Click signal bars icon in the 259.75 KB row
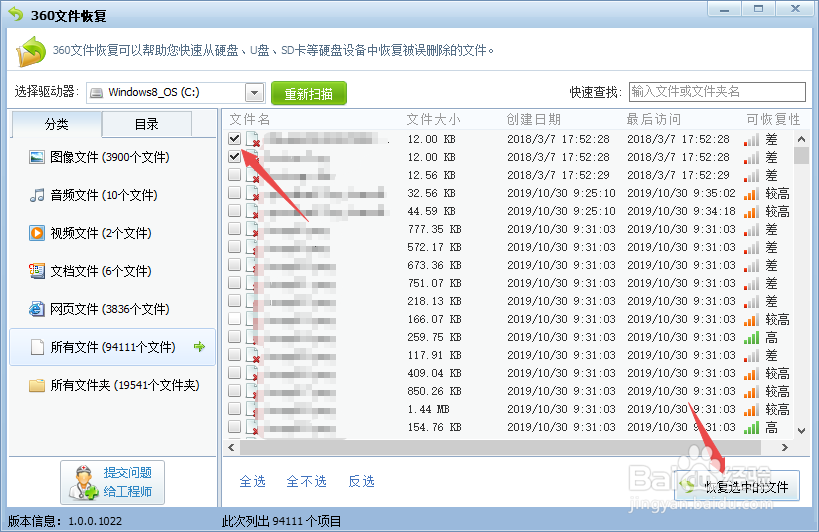The height and width of the screenshot is (532, 819). [x=751, y=338]
